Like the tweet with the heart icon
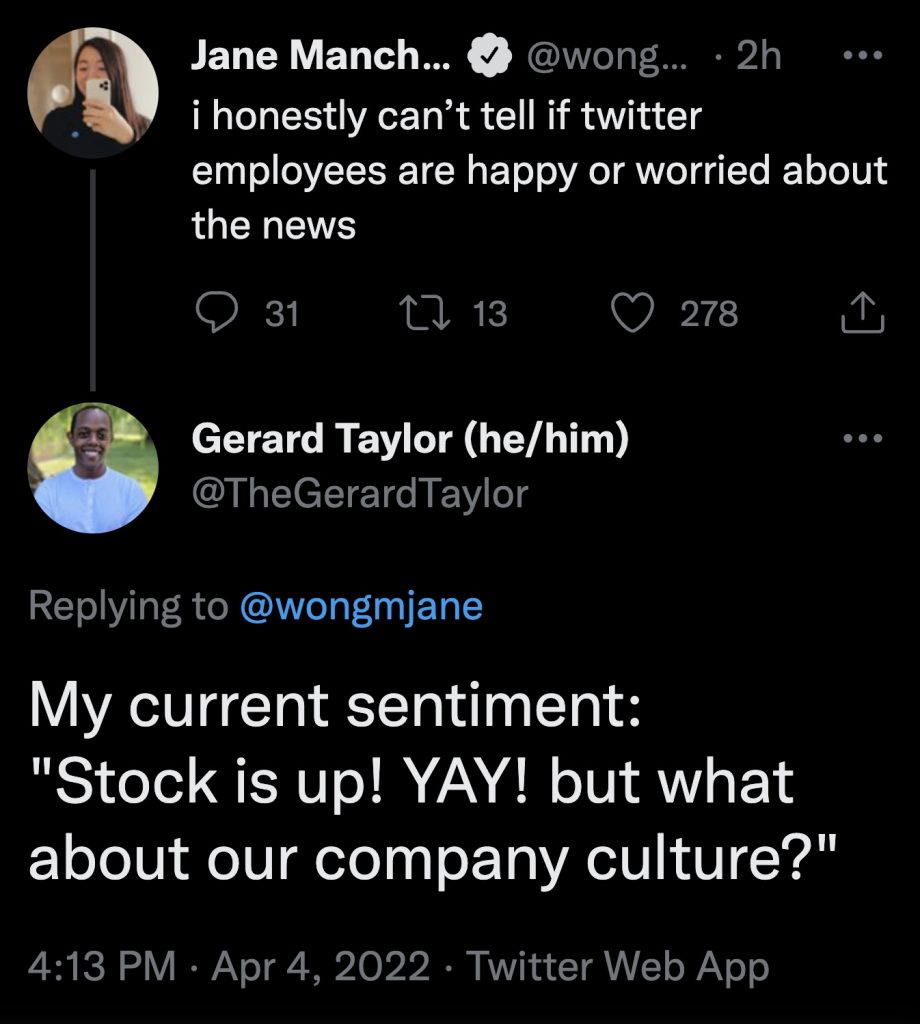The width and height of the screenshot is (920, 1024). tap(631, 314)
